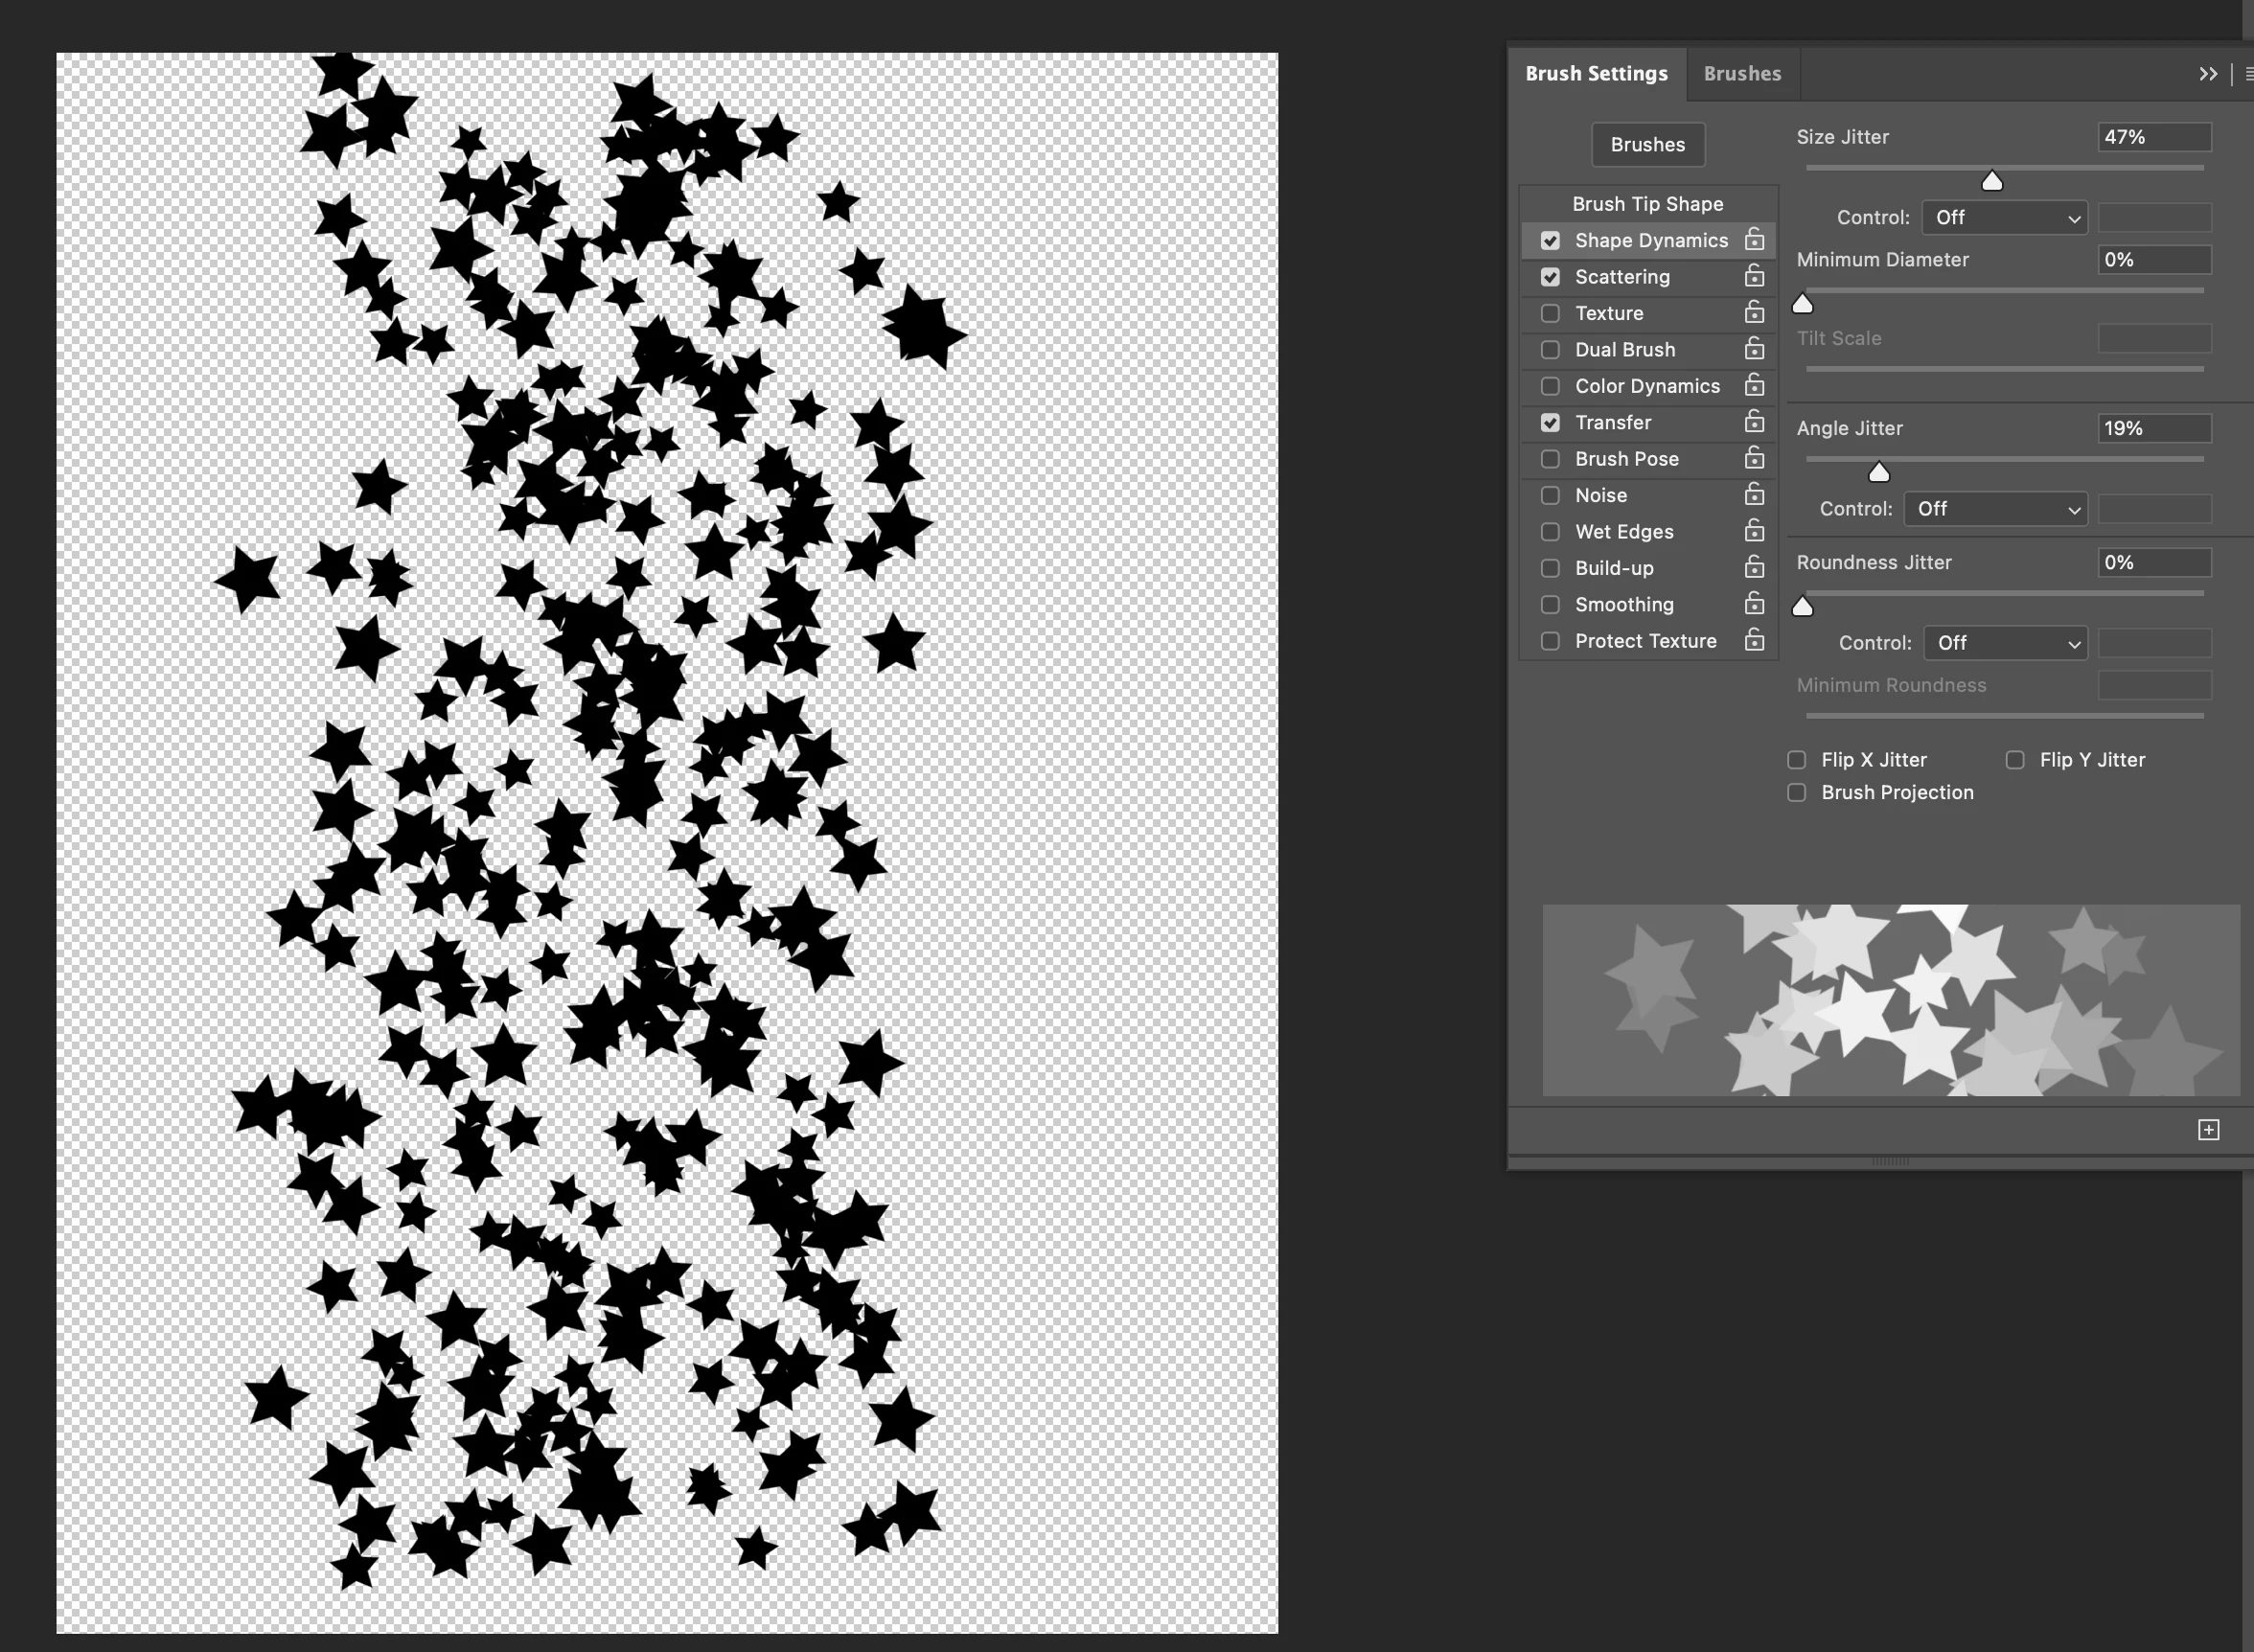Click the lock icon beside Shape Dynamics
The height and width of the screenshot is (1652, 2254).
tap(1754, 240)
